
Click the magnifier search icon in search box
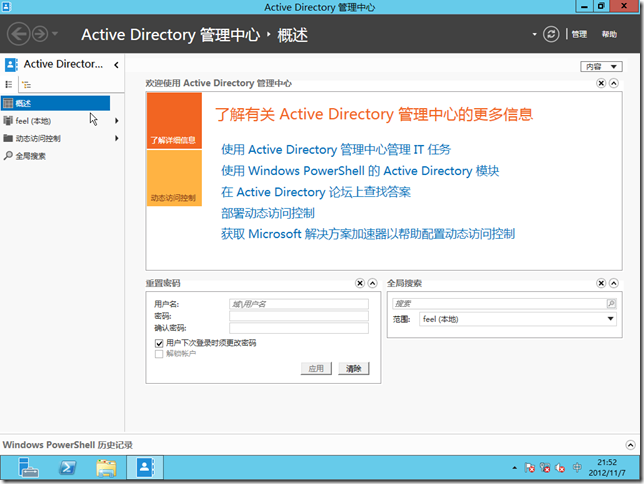tap(611, 304)
